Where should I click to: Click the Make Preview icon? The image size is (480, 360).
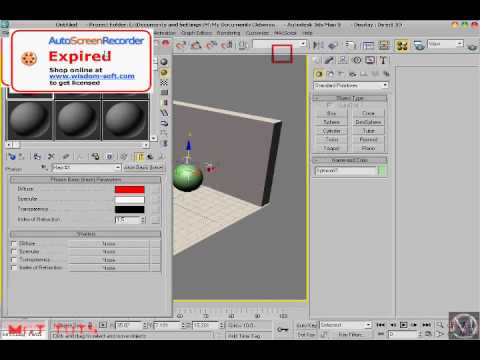pyautogui.click(x=164, y=113)
